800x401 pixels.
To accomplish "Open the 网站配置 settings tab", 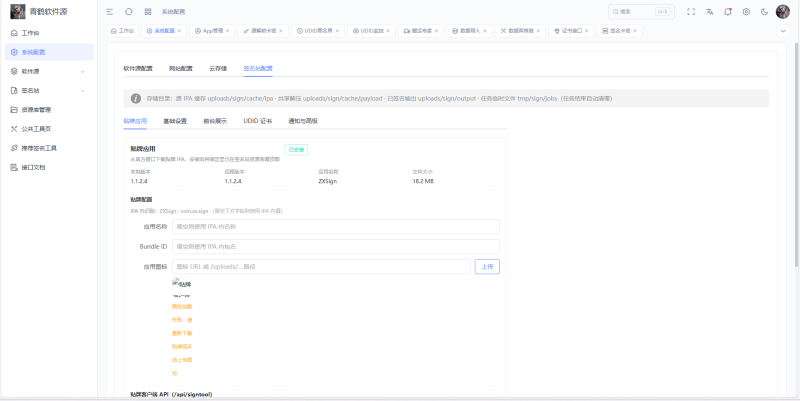I will point(181,68).
